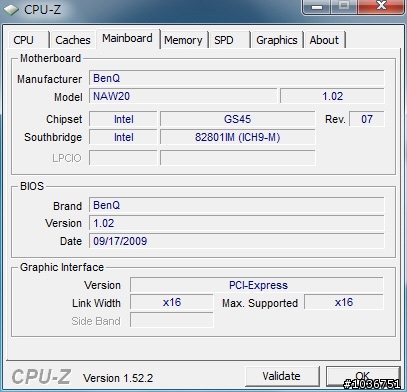Screen dimensions: 407x392
Task: Click the Motherboard group heading
Action: [50, 58]
